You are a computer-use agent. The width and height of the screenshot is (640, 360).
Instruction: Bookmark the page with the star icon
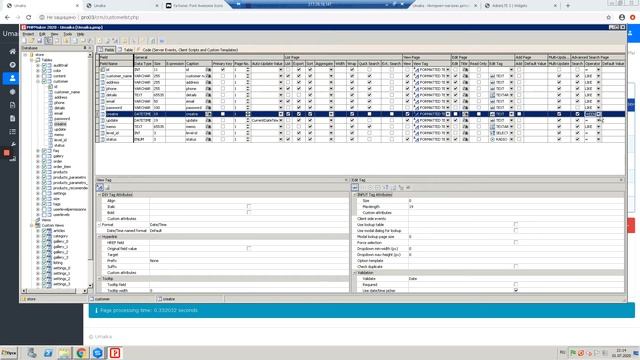[x=609, y=17]
